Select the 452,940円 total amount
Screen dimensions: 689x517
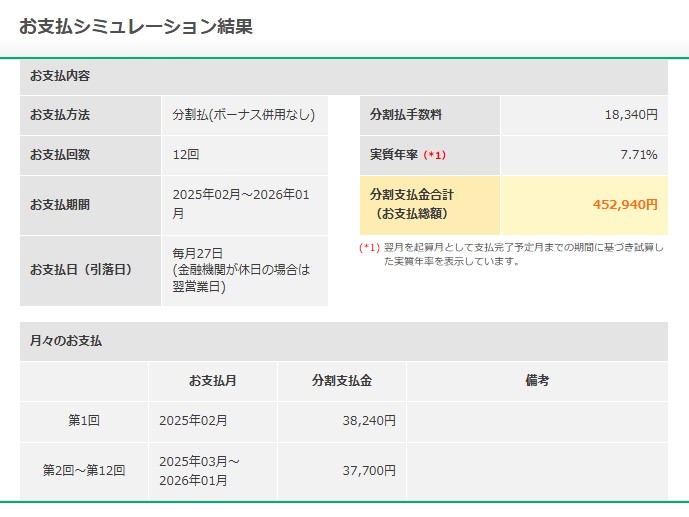[x=625, y=205]
